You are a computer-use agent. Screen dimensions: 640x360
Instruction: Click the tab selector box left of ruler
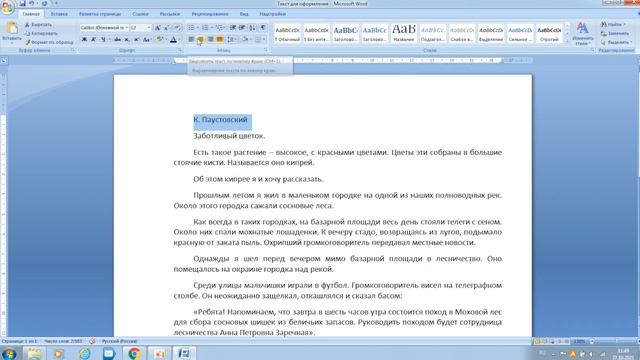pos(4,61)
